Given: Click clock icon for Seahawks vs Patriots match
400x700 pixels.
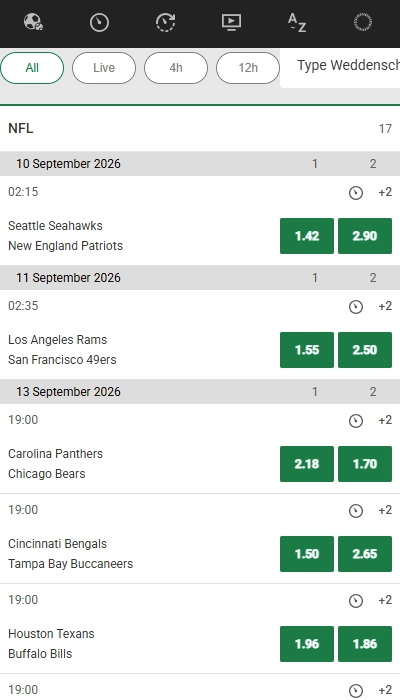Looking at the screenshot, I should click(x=356, y=193).
